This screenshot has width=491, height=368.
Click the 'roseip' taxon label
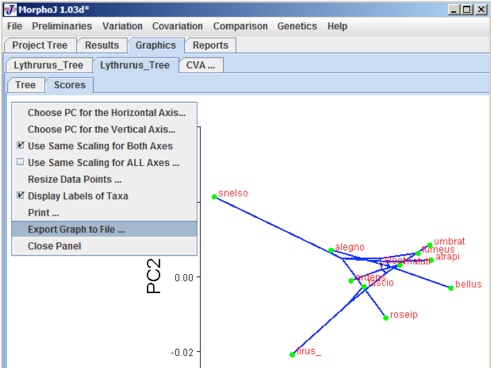click(x=404, y=315)
